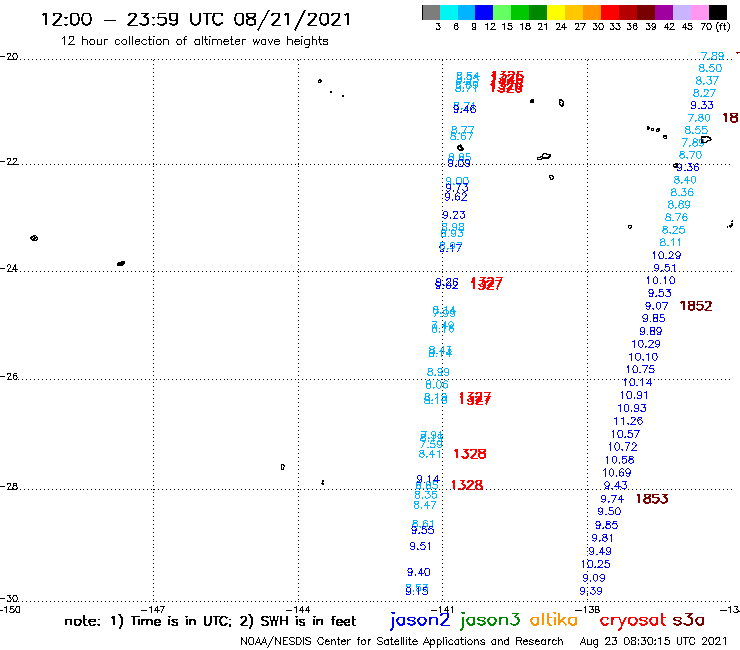The height and width of the screenshot is (650, 740).
Task: Select the black swatch ending the color scale
Action: click(x=717, y=12)
